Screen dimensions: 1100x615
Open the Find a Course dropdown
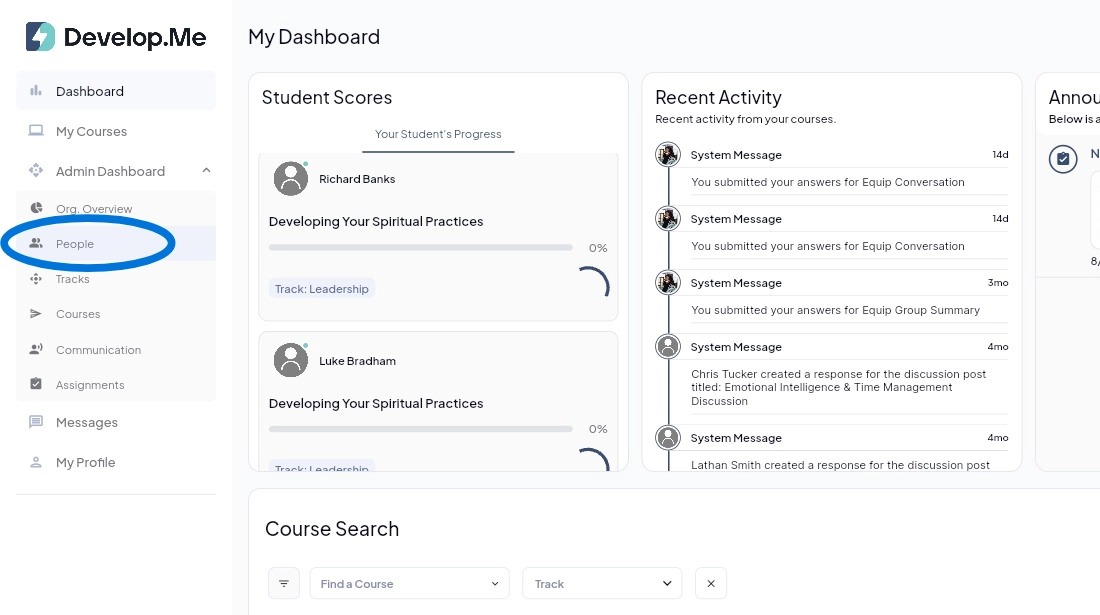pos(409,583)
